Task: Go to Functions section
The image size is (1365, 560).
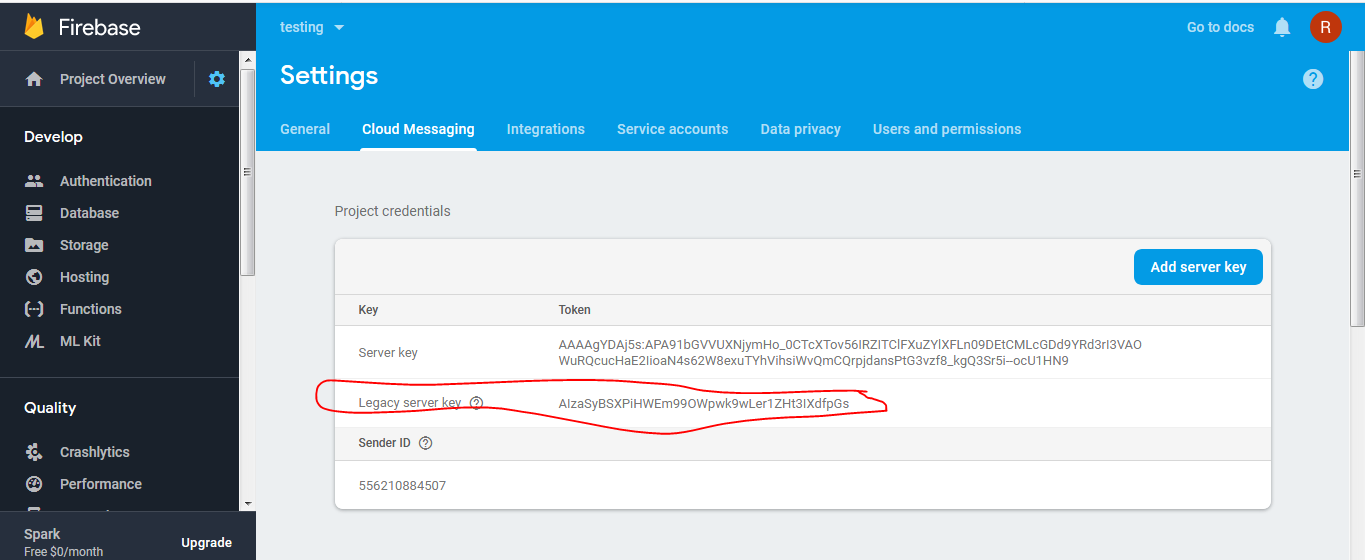Action: click(x=90, y=309)
